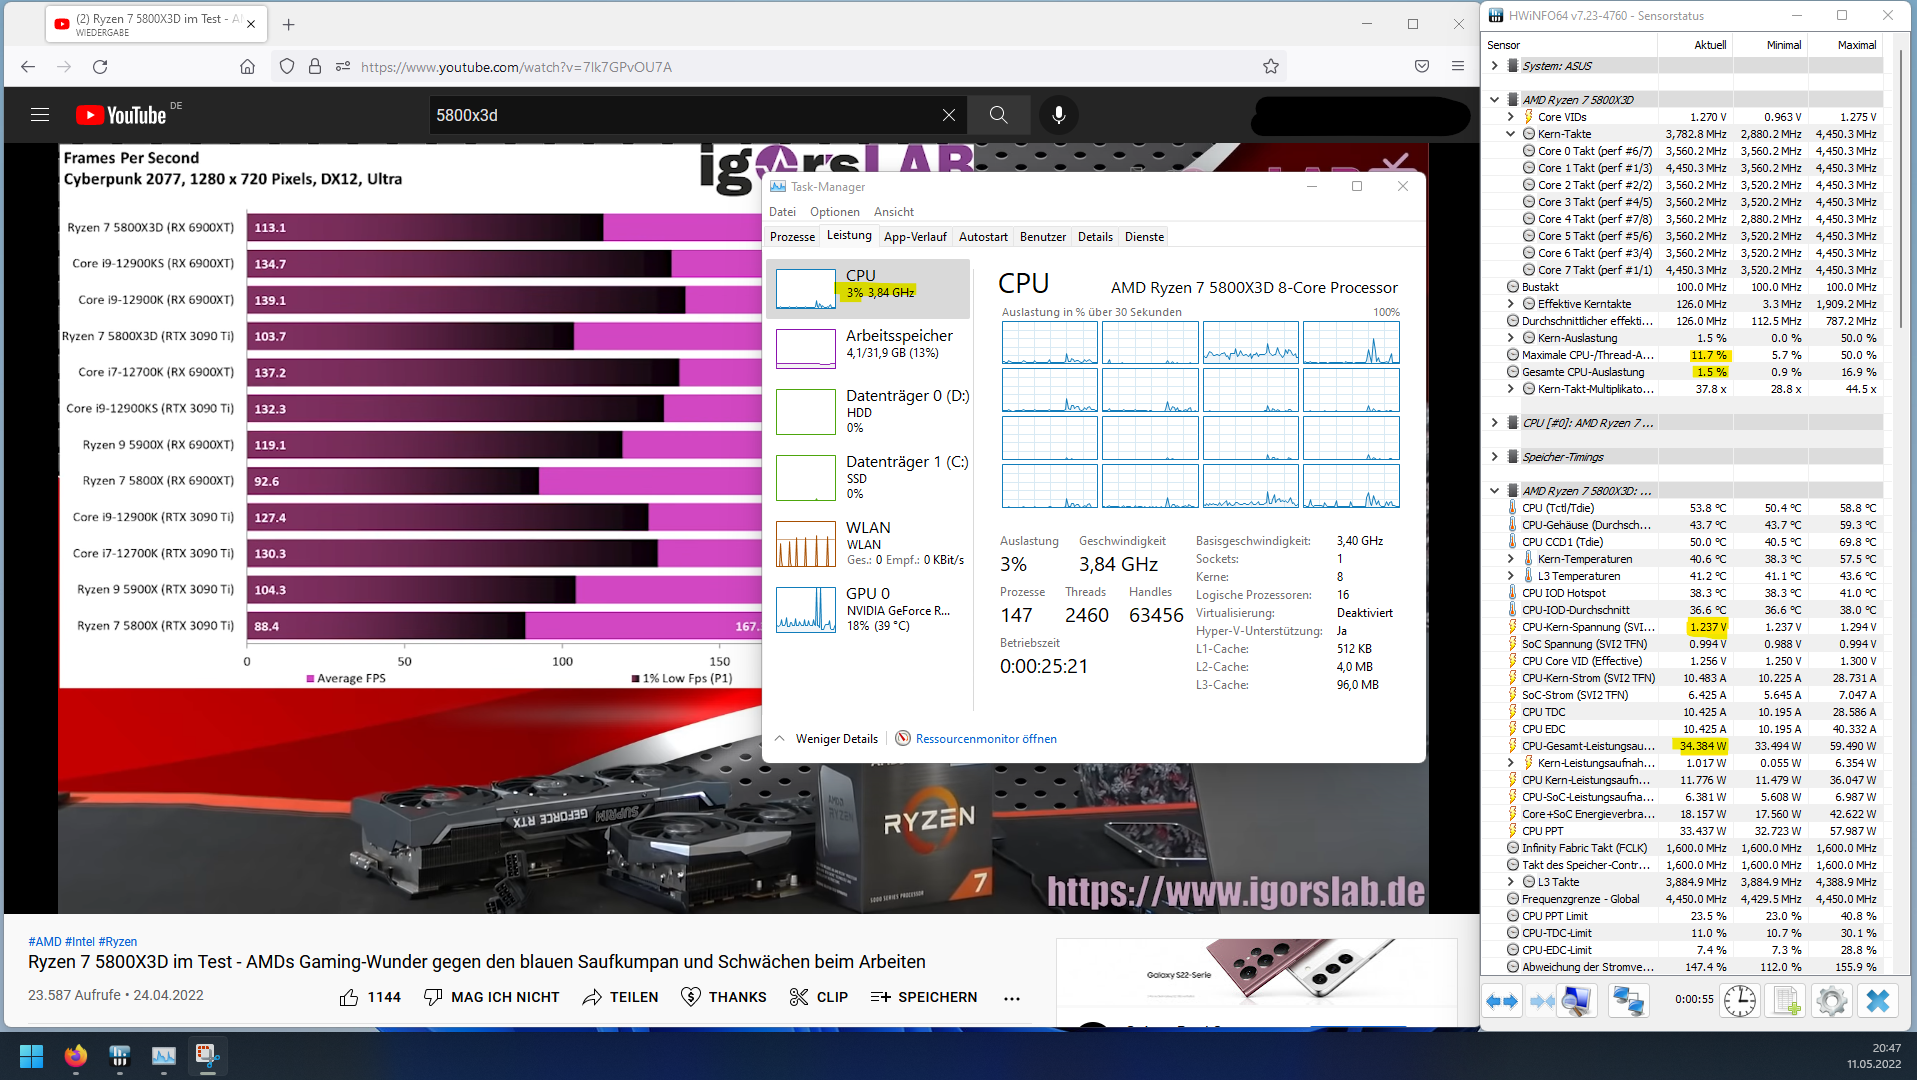This screenshot has width=1917, height=1080.
Task: Collapse the AMD Ryzen 7 5800X3D sensor group
Action: 1494,100
